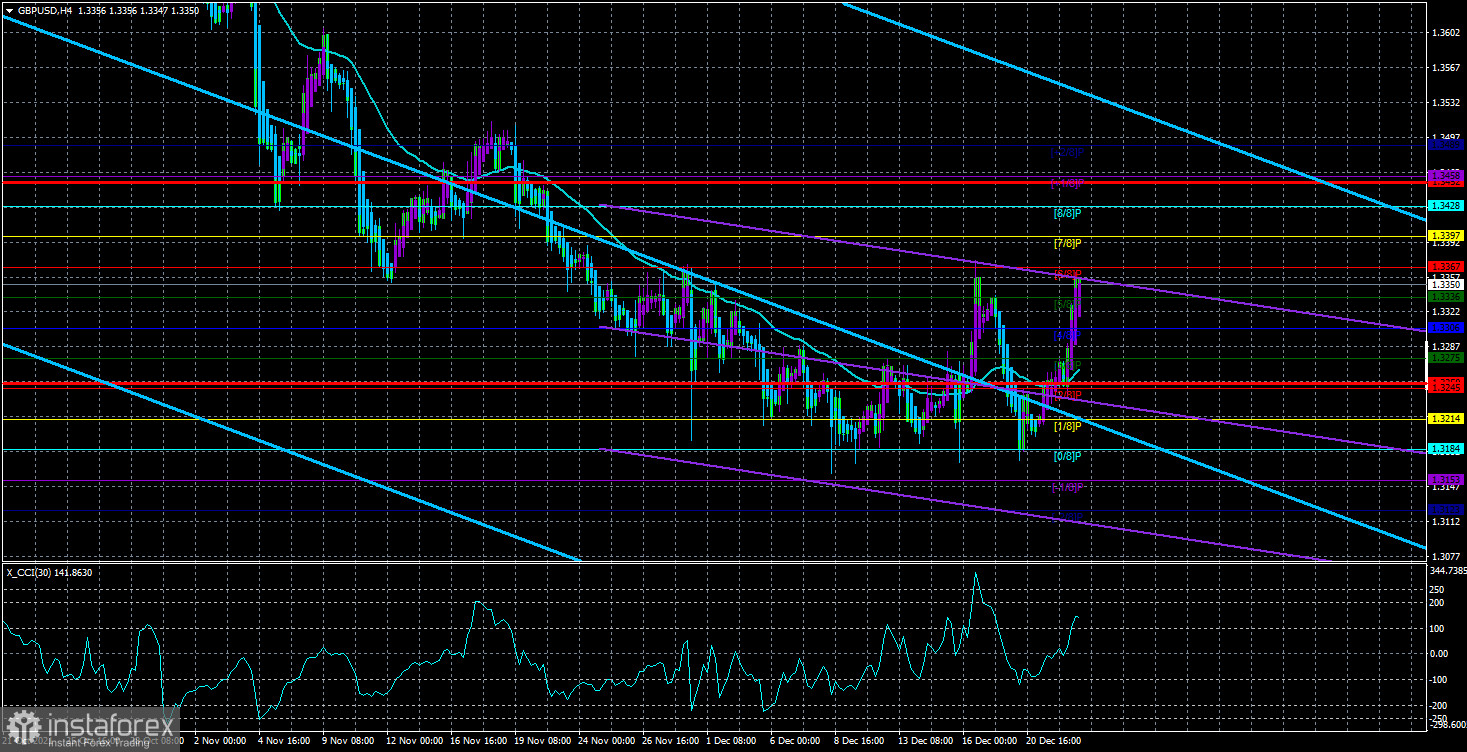Click the 19 Nov 08:00 time label
The height and width of the screenshot is (752, 1467).
point(545,742)
